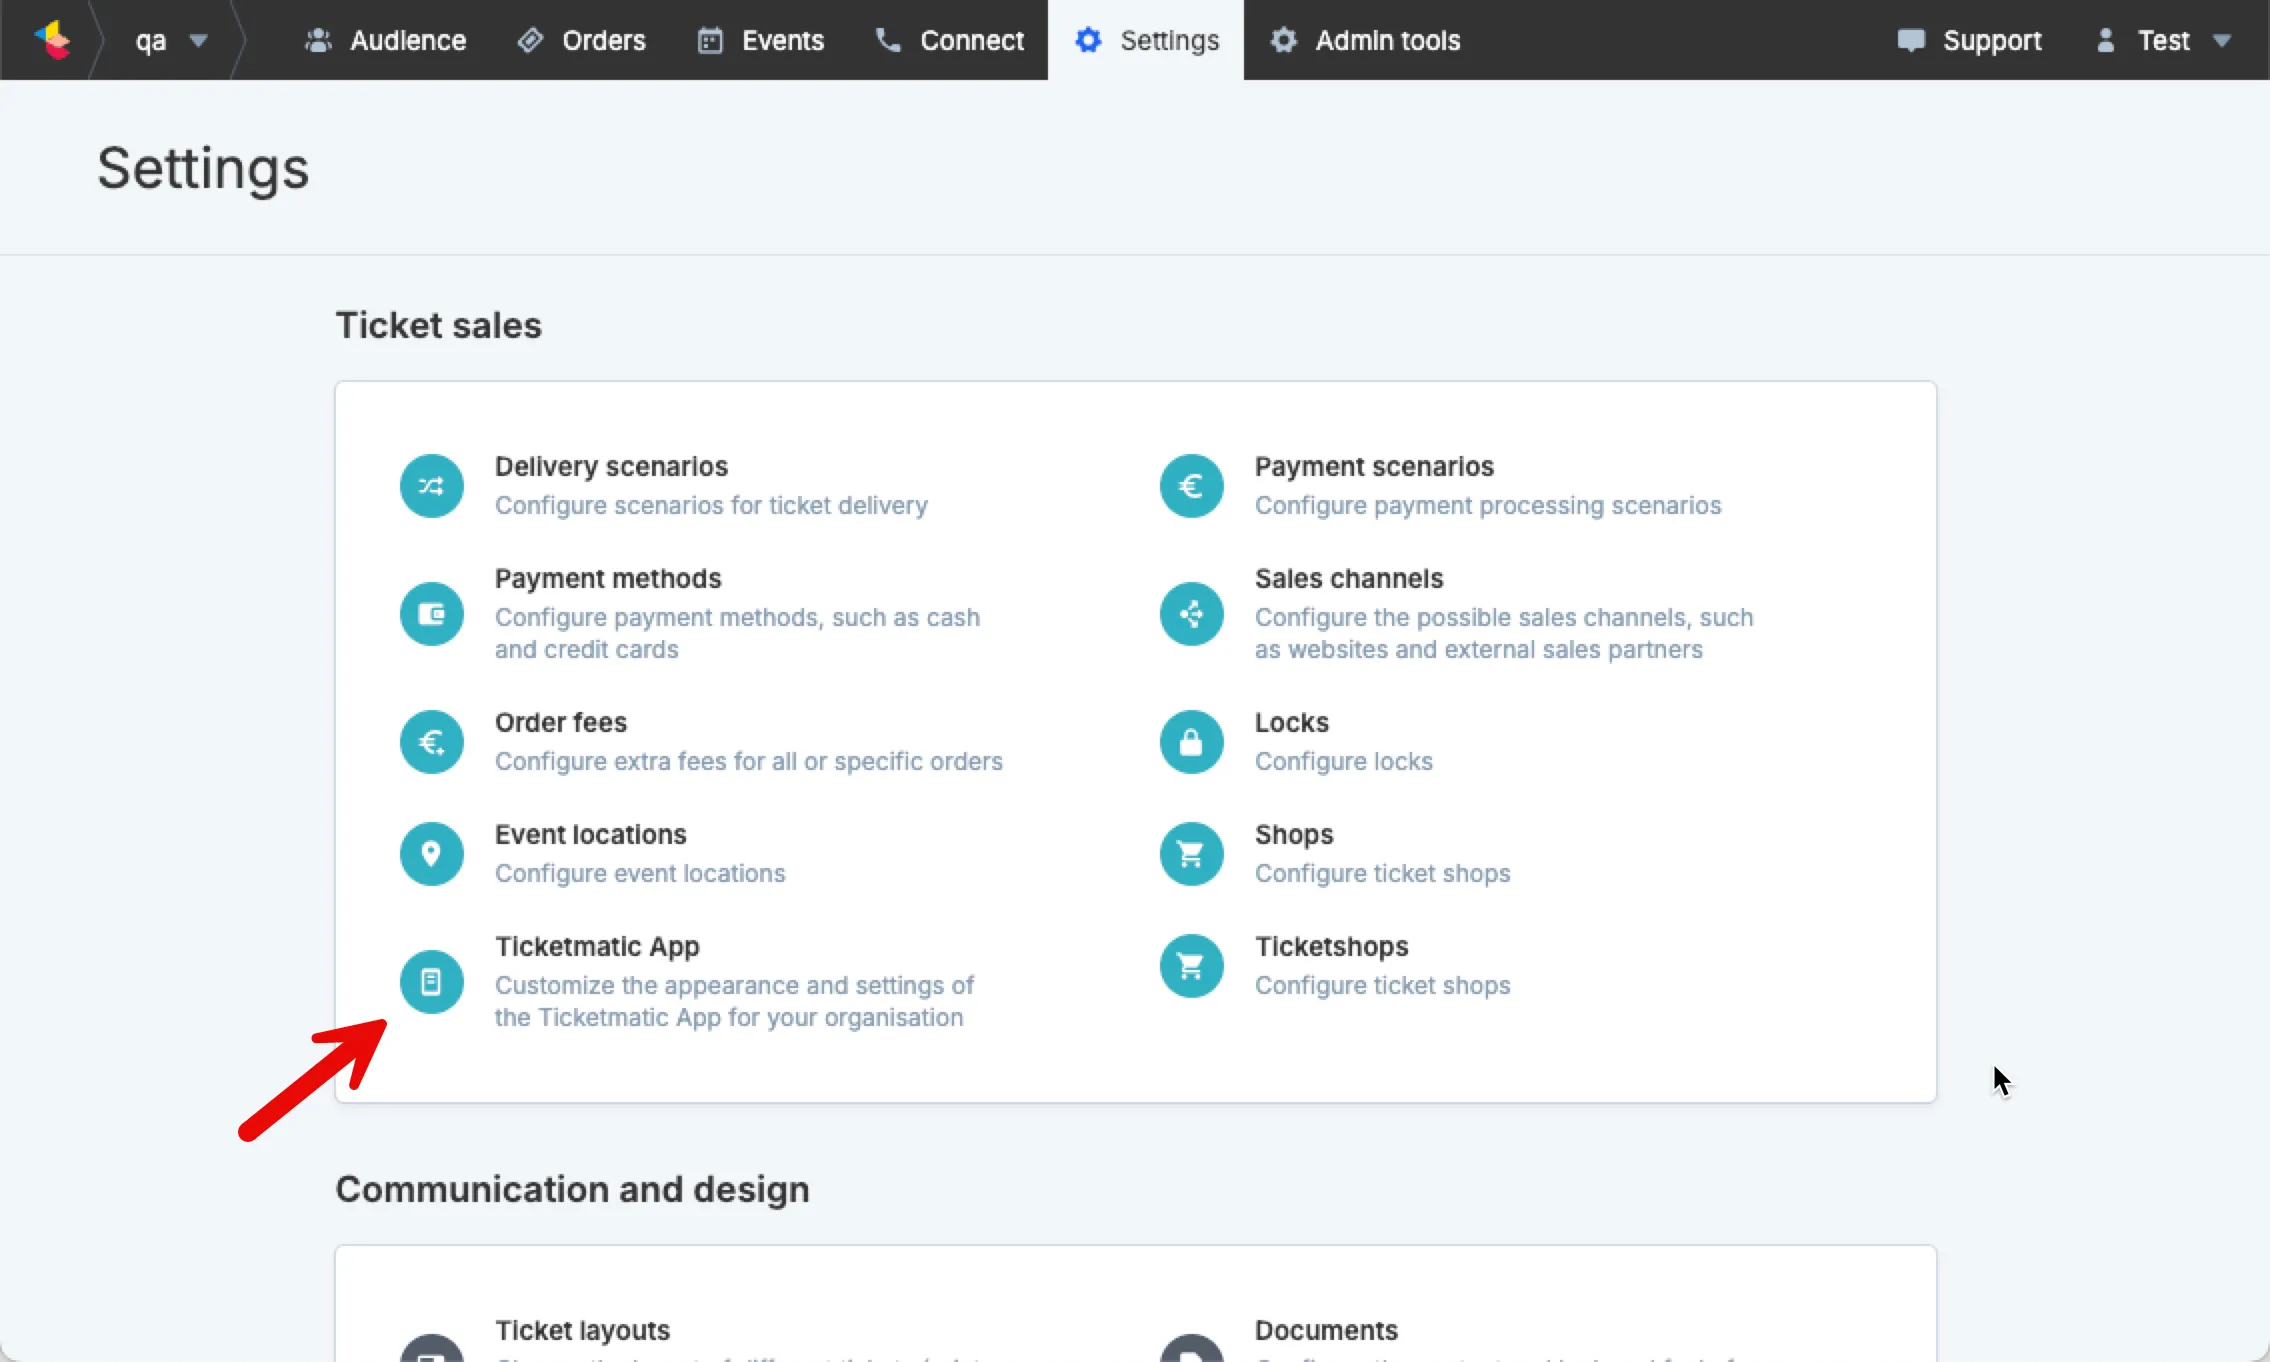
Task: Click 'Configure payment processing scenarios' description
Action: (x=1488, y=506)
